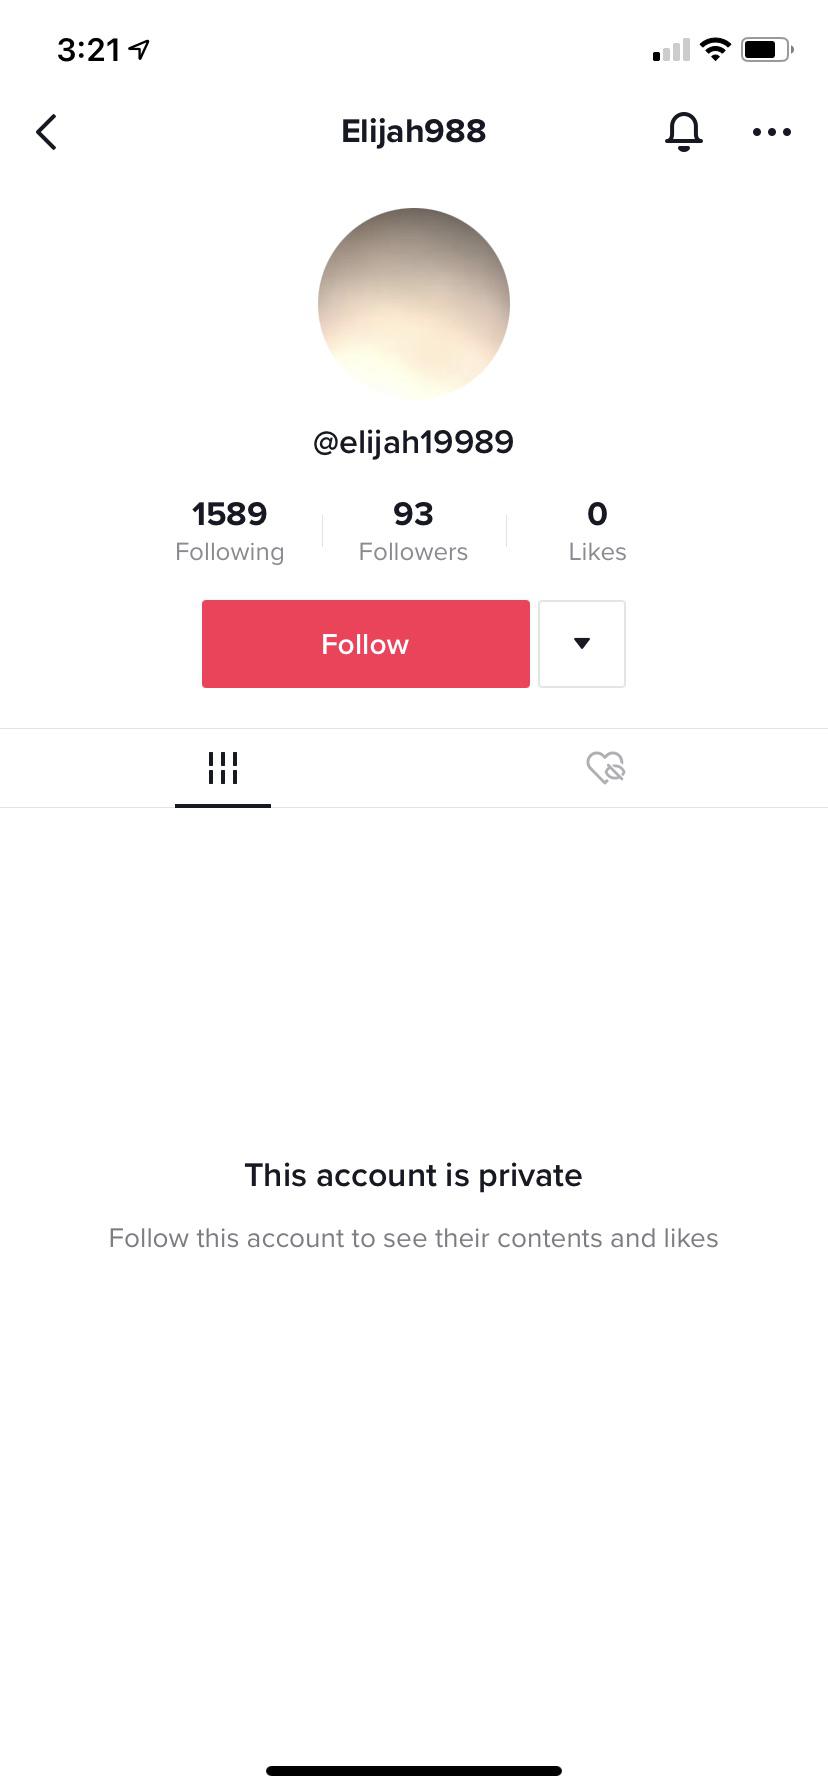828x1792 pixels.
Task: Tap the Wi-Fi indicator in the status bar
Action: [x=714, y=47]
